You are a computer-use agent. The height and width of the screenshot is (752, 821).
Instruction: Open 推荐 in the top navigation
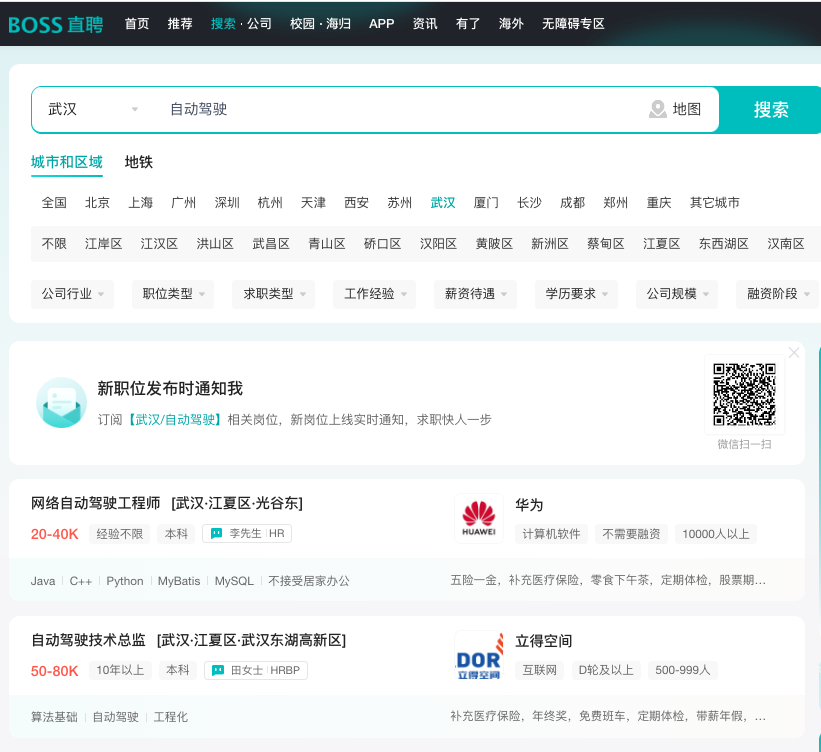tap(180, 24)
